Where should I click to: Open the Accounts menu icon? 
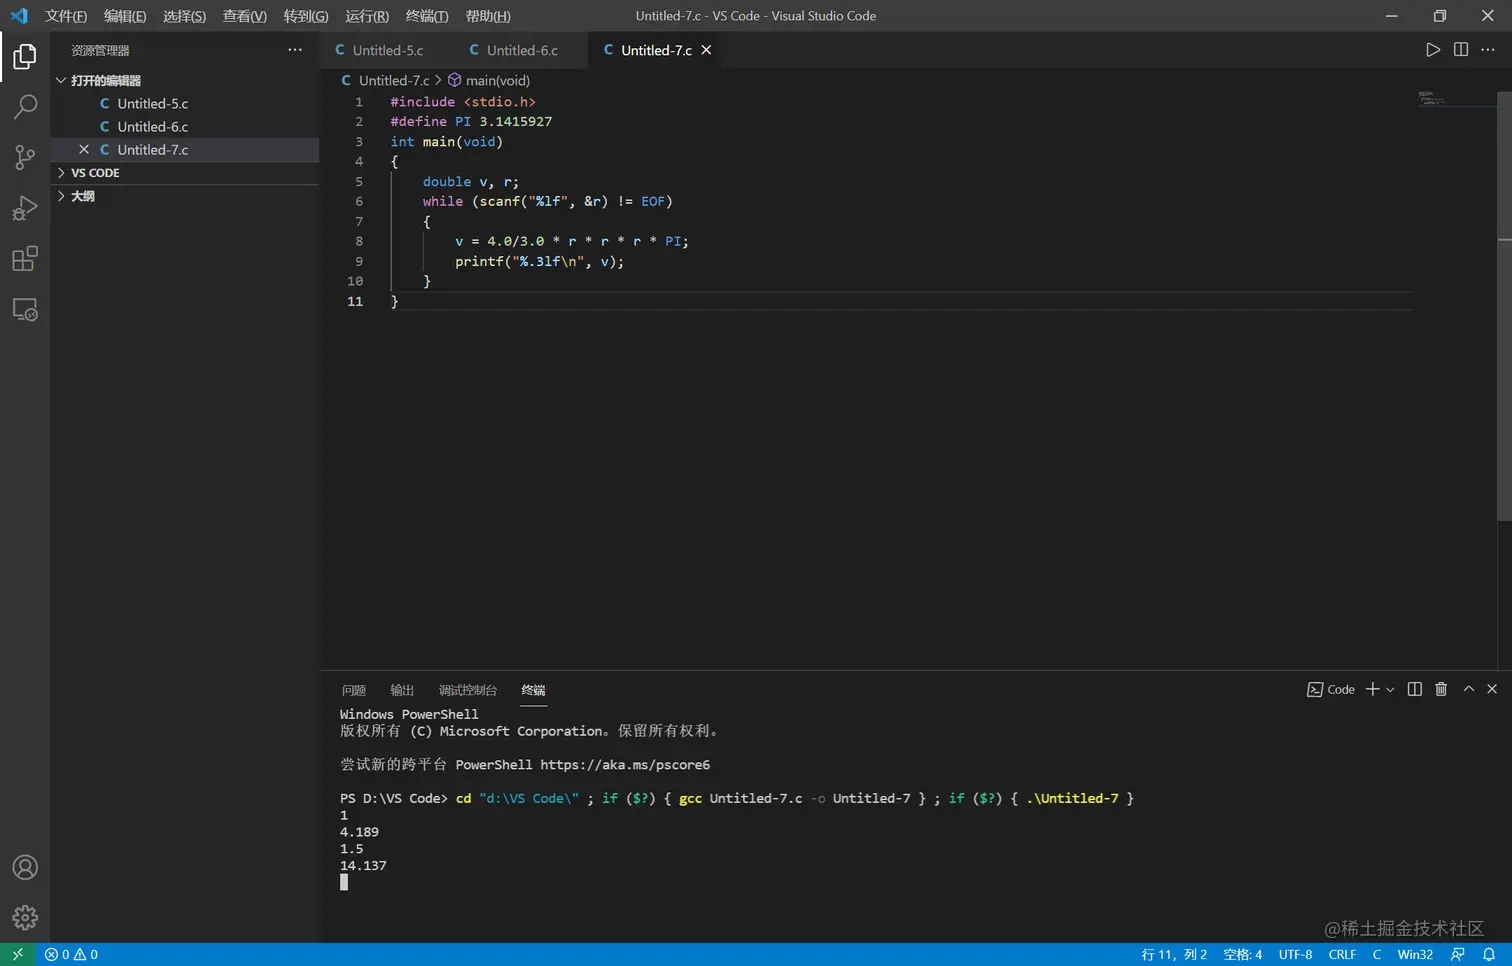[x=25, y=867]
